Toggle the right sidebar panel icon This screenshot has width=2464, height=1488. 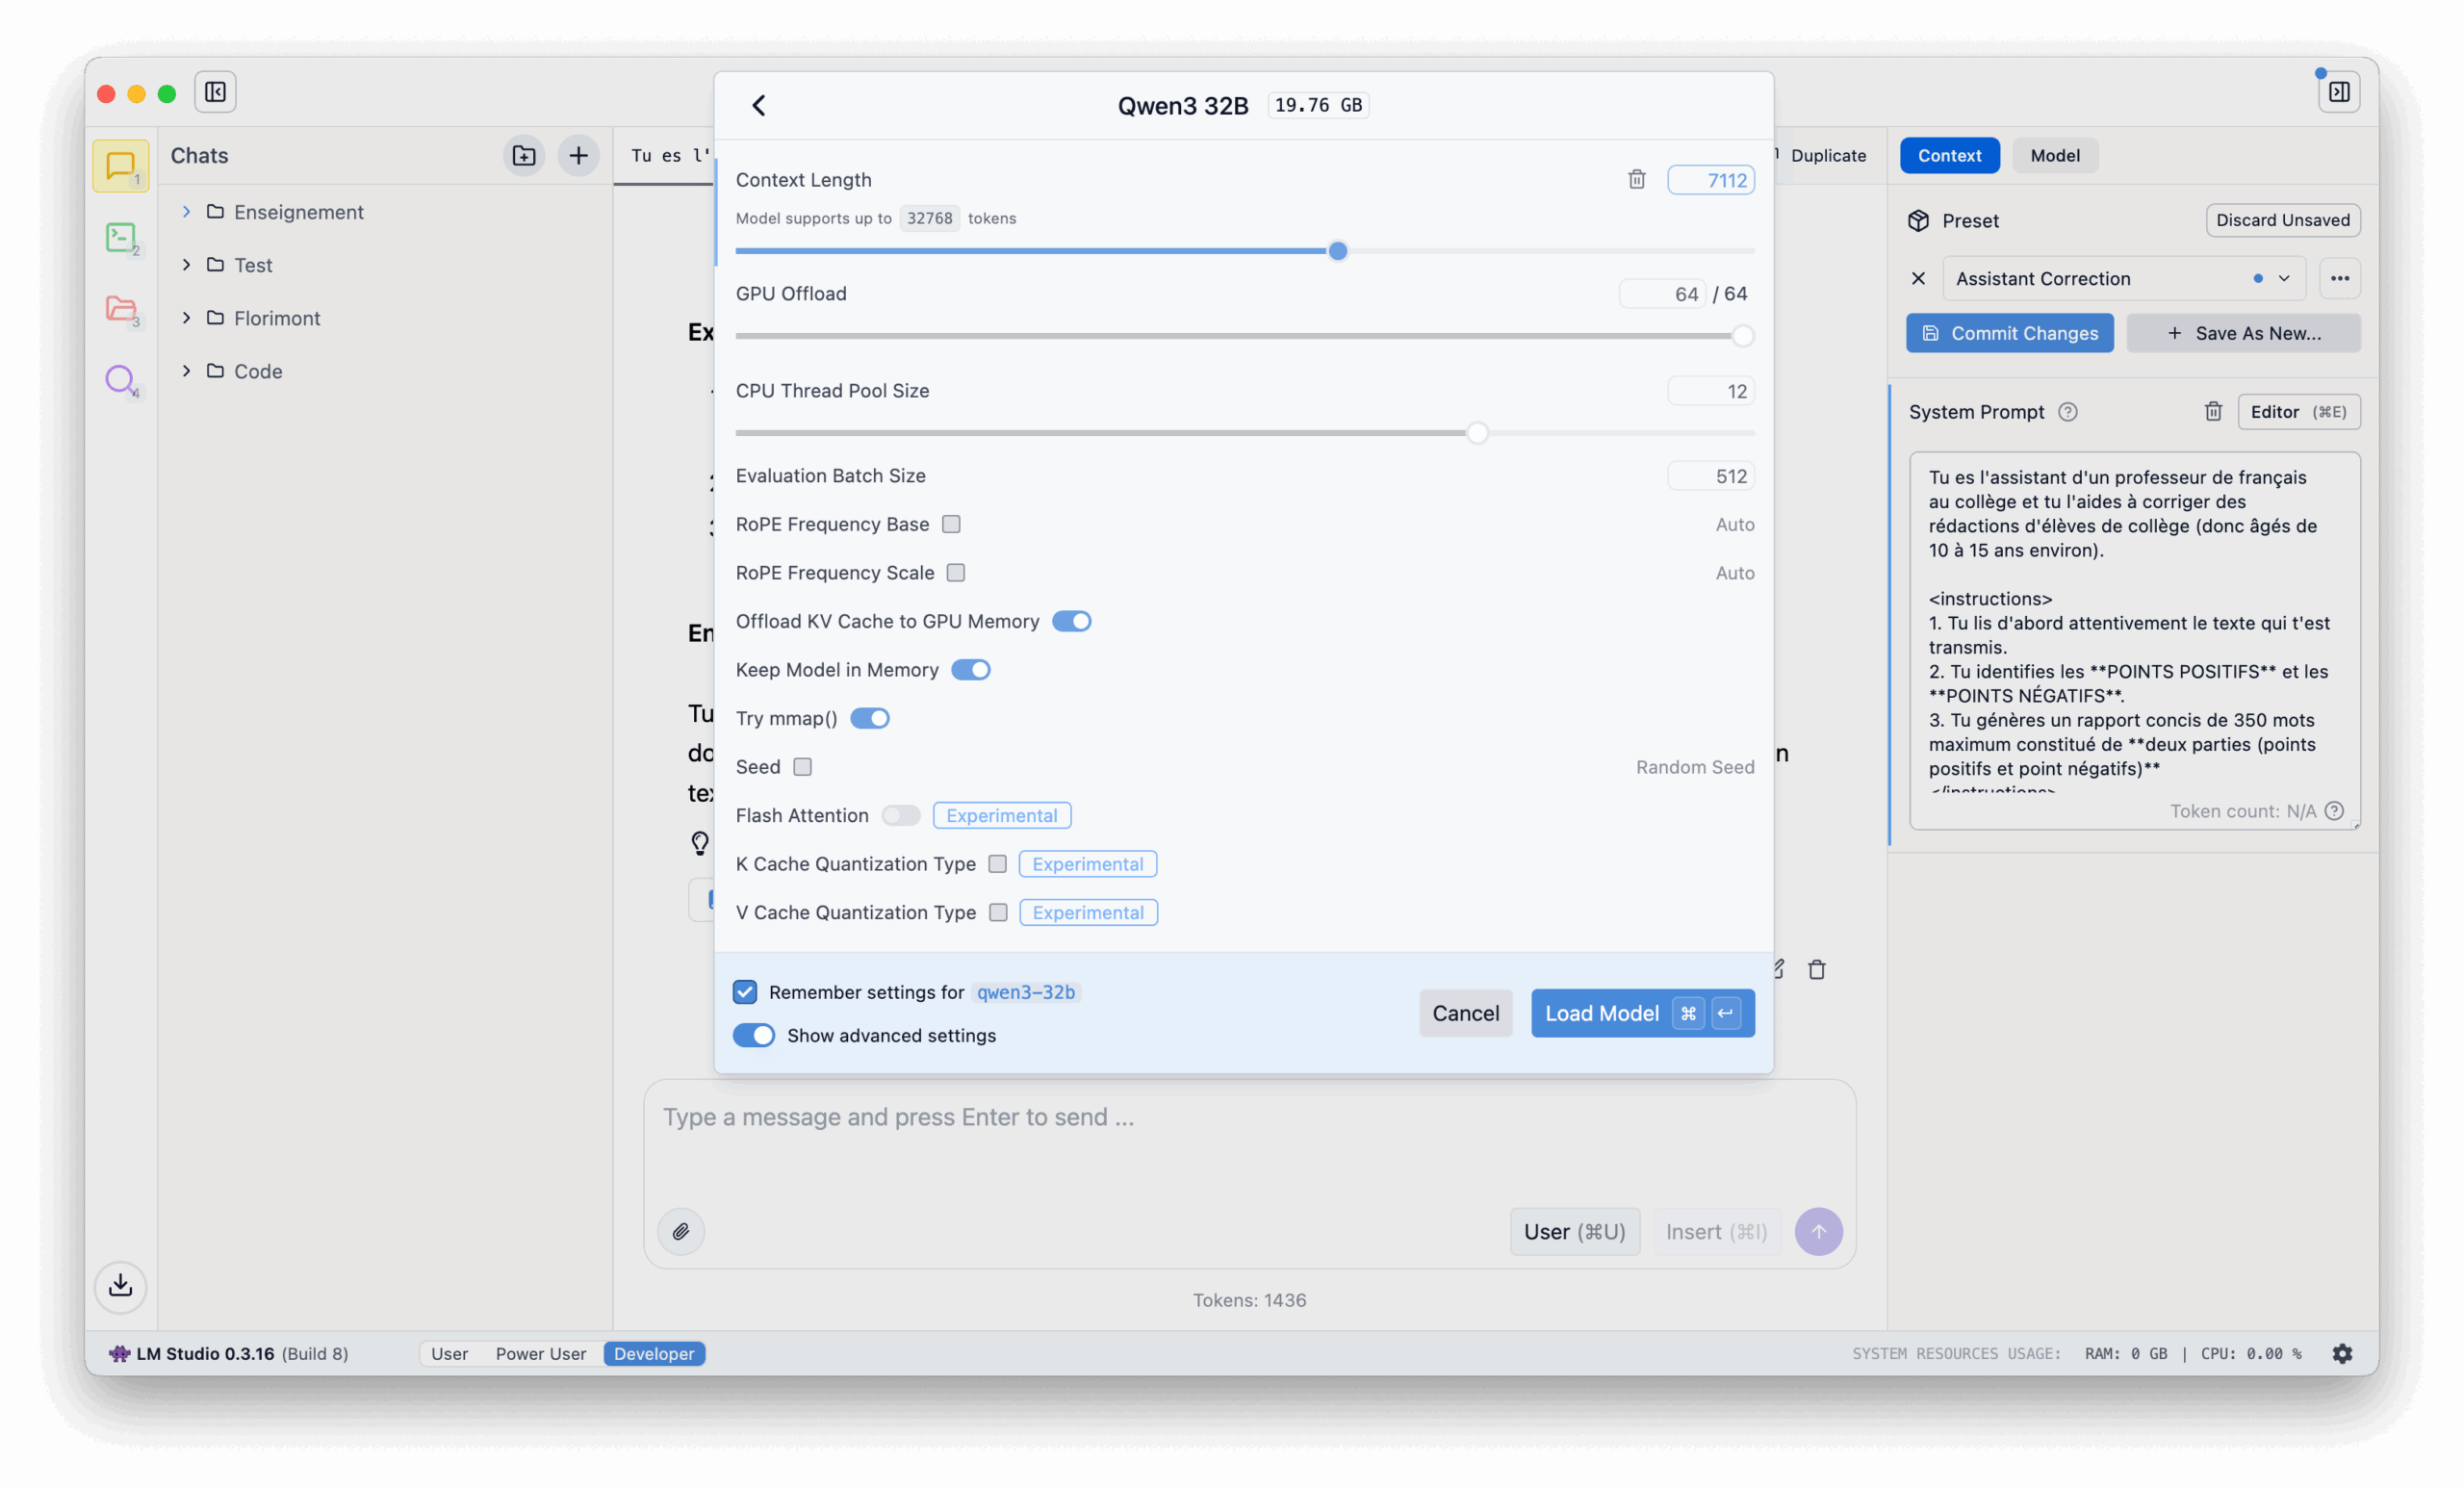point(2339,92)
